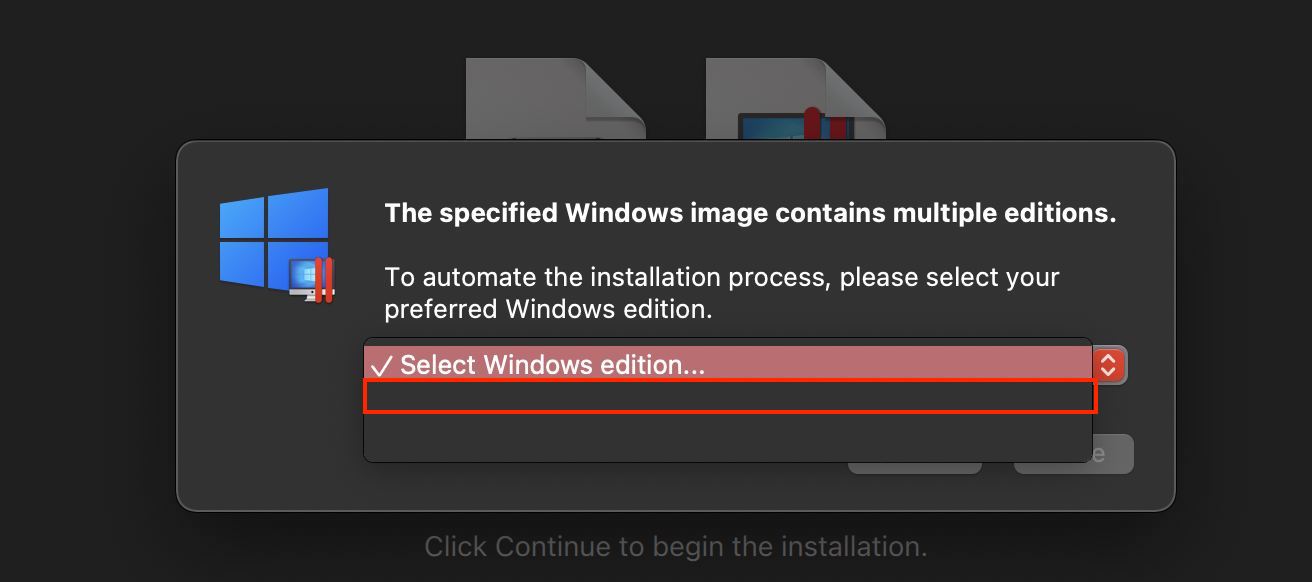
Task: Click the multiple editions heading text
Action: pyautogui.click(x=751, y=212)
